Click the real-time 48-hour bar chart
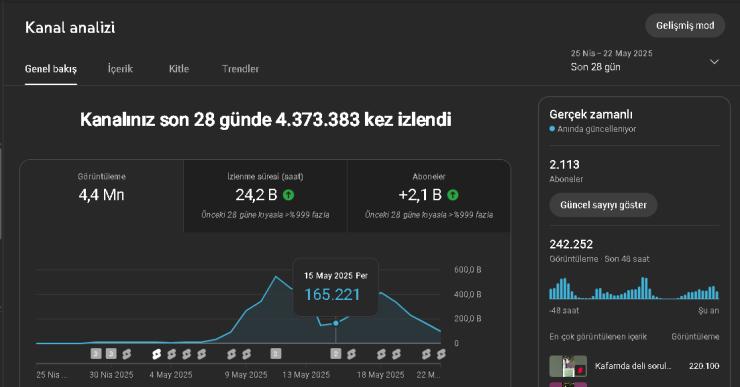 (634, 288)
